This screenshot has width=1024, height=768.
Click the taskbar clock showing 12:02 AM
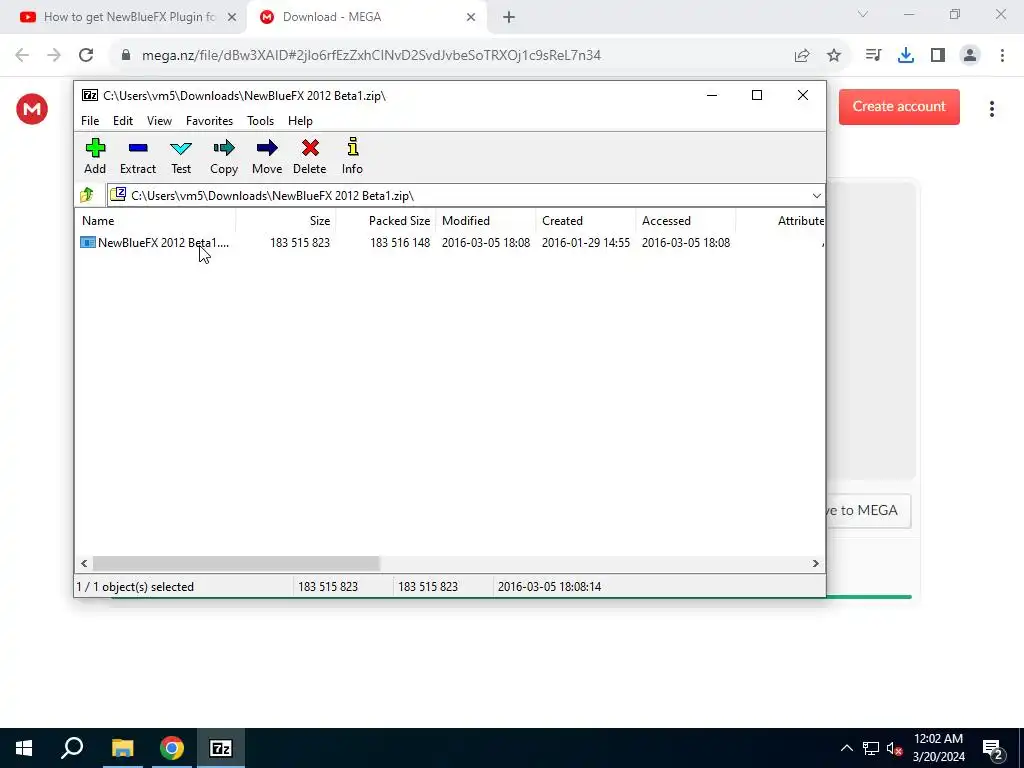(938, 748)
